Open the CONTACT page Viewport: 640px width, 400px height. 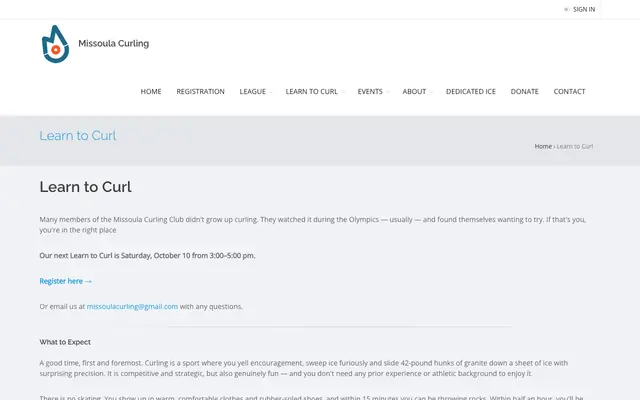tap(569, 91)
